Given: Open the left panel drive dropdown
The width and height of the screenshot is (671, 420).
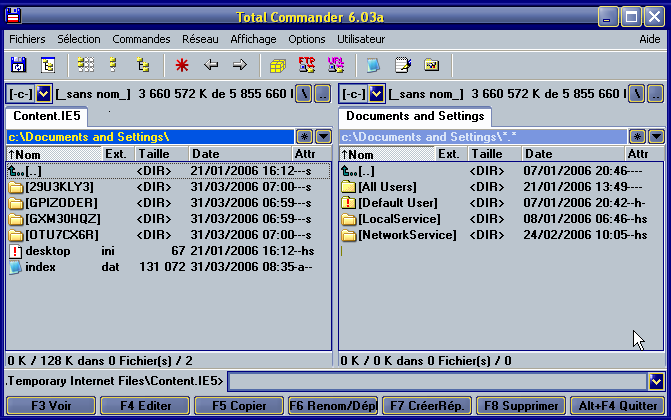Looking at the screenshot, I should 44,93.
